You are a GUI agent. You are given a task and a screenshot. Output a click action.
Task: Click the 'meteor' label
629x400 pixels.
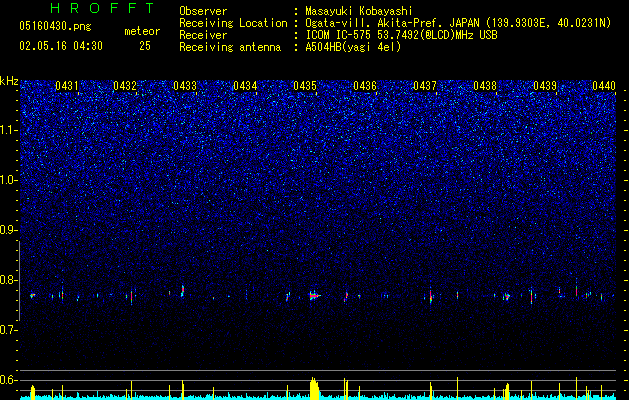pos(142,31)
